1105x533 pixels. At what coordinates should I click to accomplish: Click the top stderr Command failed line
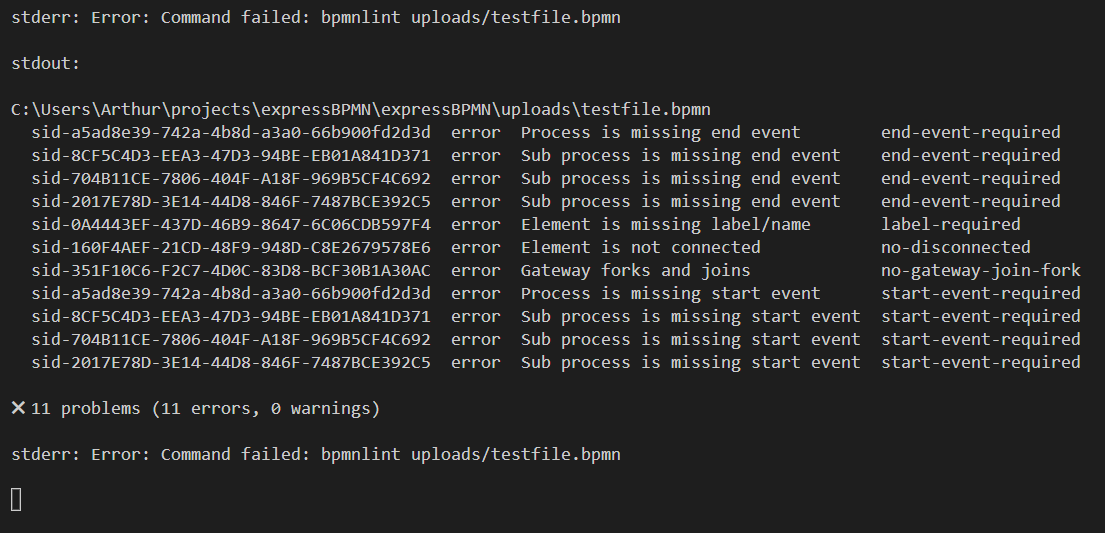click(316, 17)
